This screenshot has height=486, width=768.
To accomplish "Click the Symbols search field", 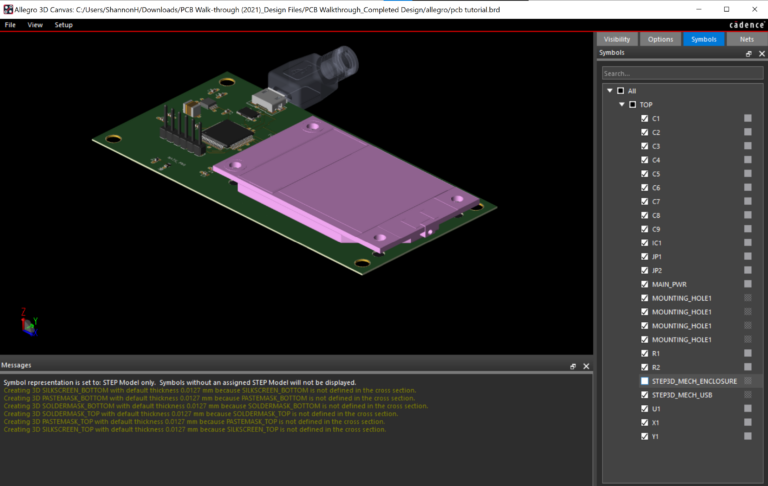I will point(682,73).
